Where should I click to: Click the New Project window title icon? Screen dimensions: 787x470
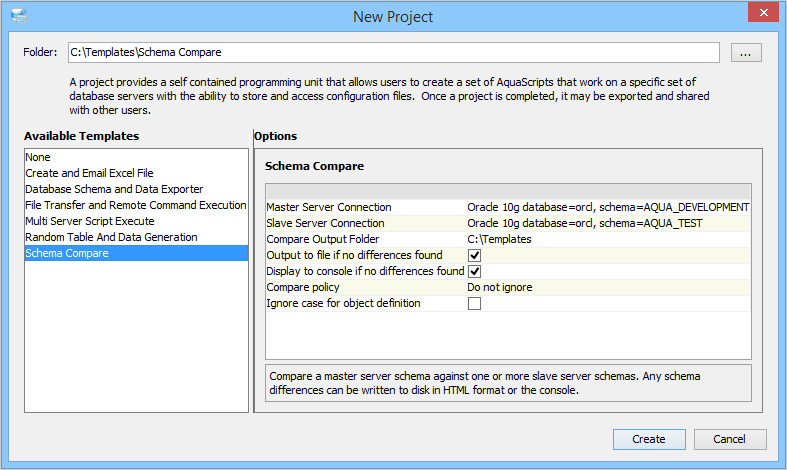(x=18, y=16)
